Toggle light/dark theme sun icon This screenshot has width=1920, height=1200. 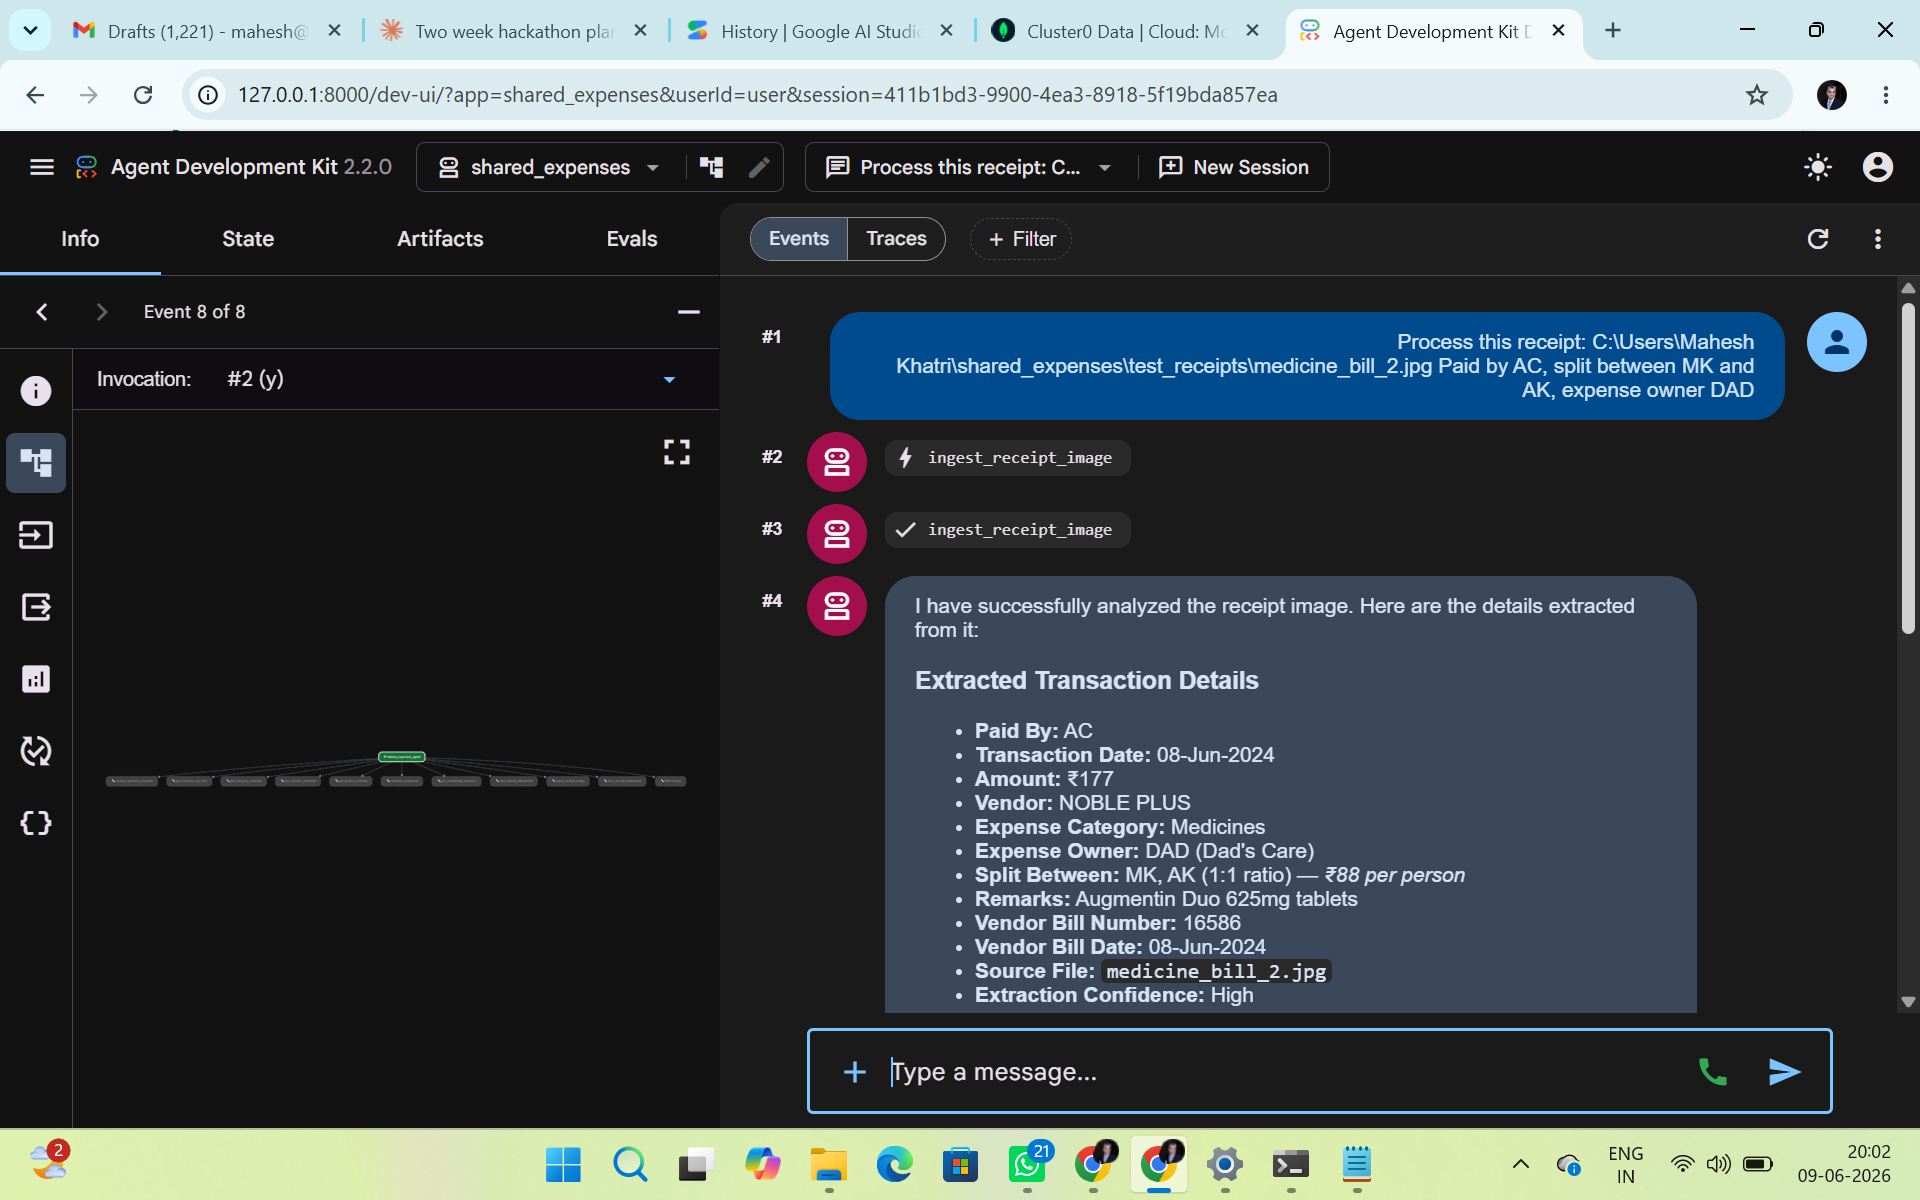tap(1817, 167)
